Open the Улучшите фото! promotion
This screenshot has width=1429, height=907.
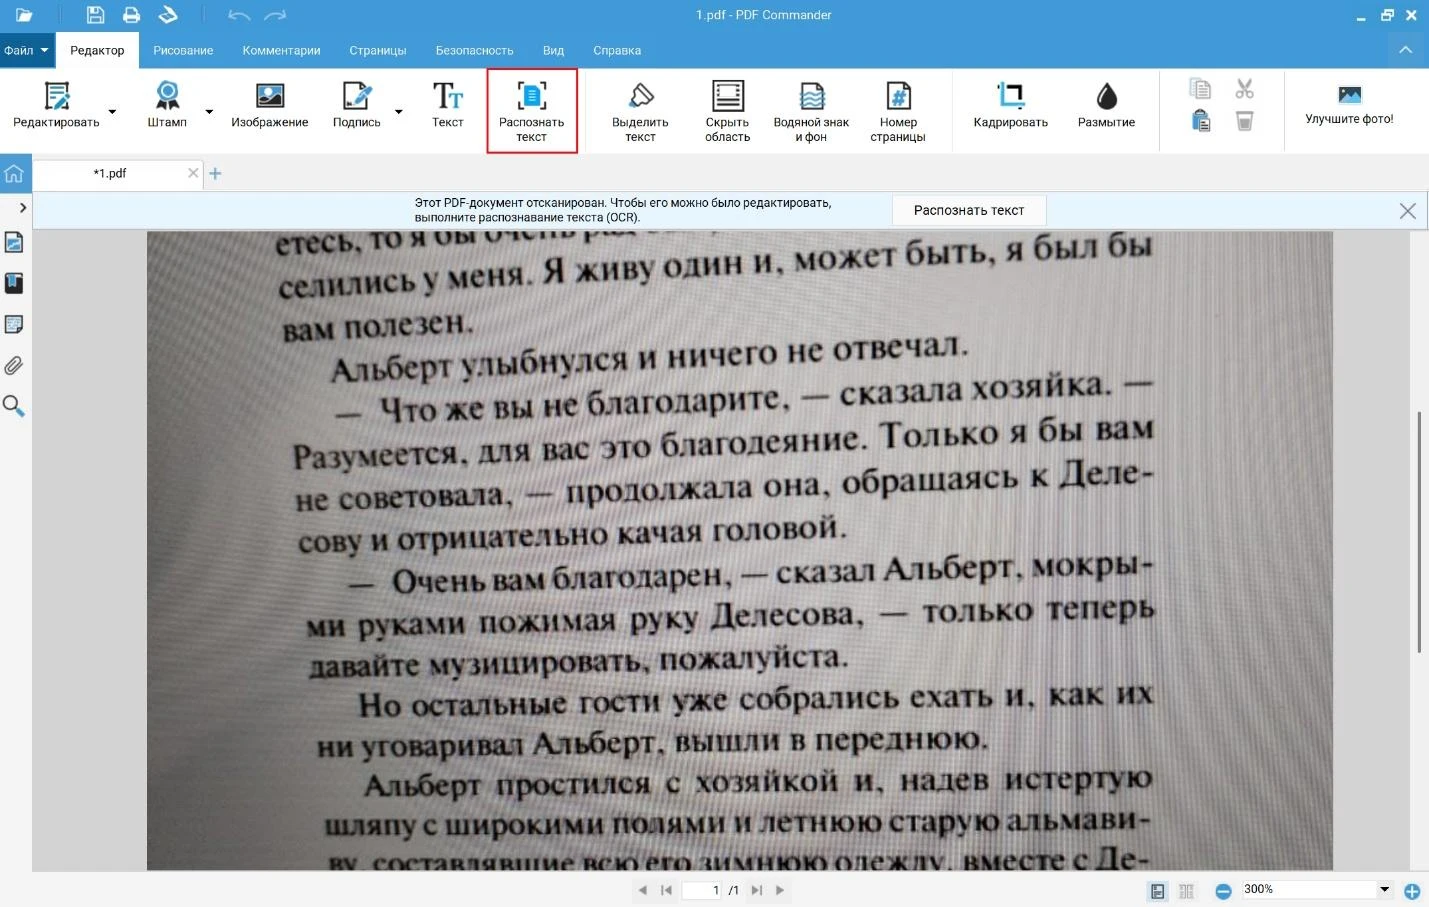pyautogui.click(x=1349, y=105)
